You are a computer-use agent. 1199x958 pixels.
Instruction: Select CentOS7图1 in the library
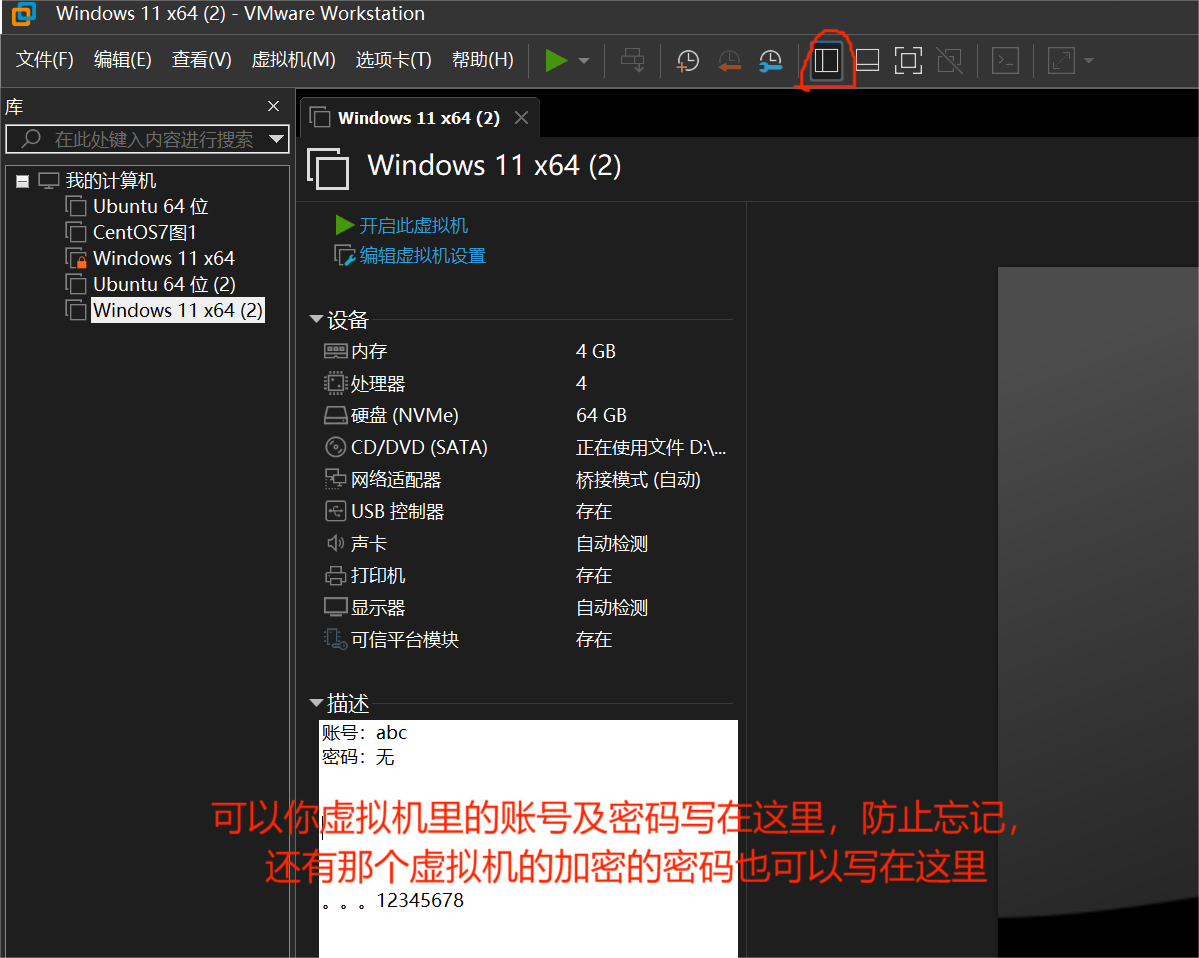point(145,232)
